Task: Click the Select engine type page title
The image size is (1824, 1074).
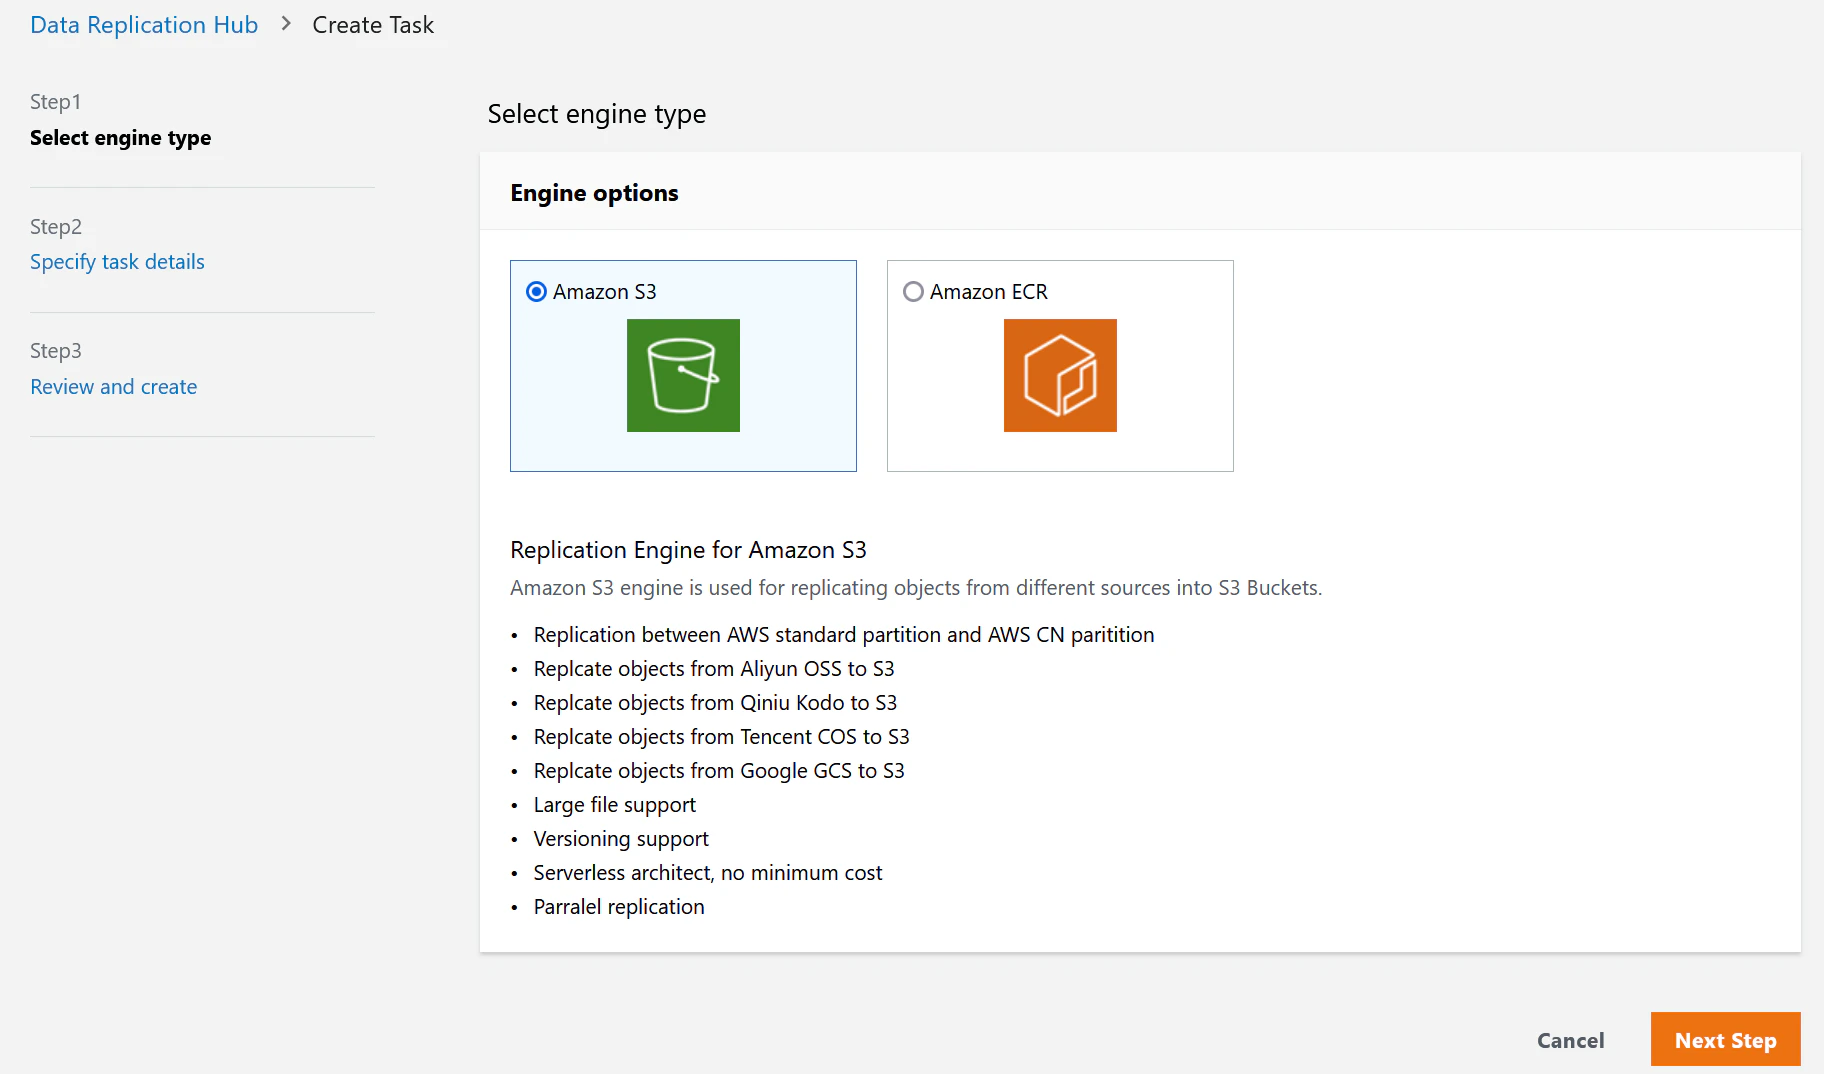Action: (x=597, y=115)
